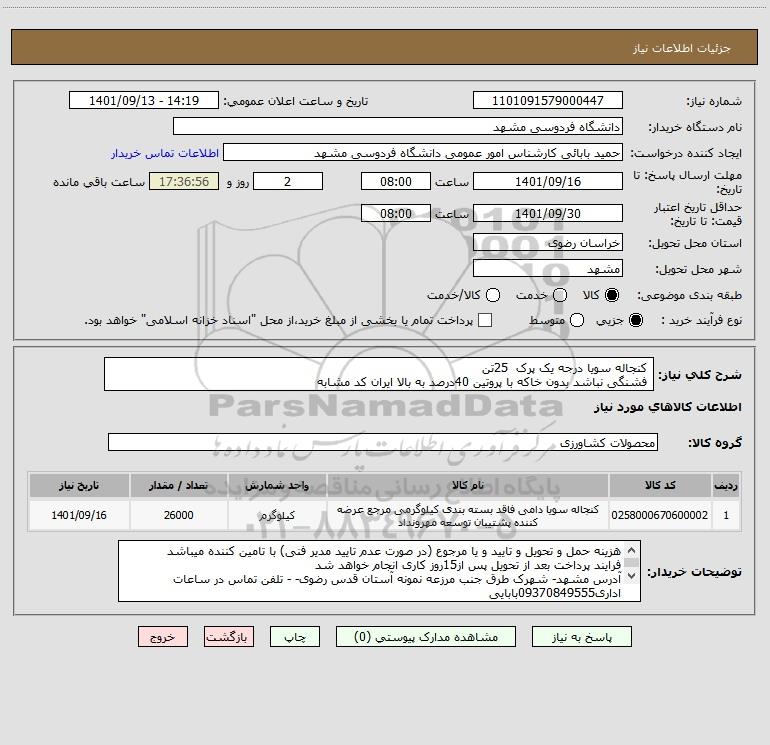Click the خروج exit button

coord(163,637)
